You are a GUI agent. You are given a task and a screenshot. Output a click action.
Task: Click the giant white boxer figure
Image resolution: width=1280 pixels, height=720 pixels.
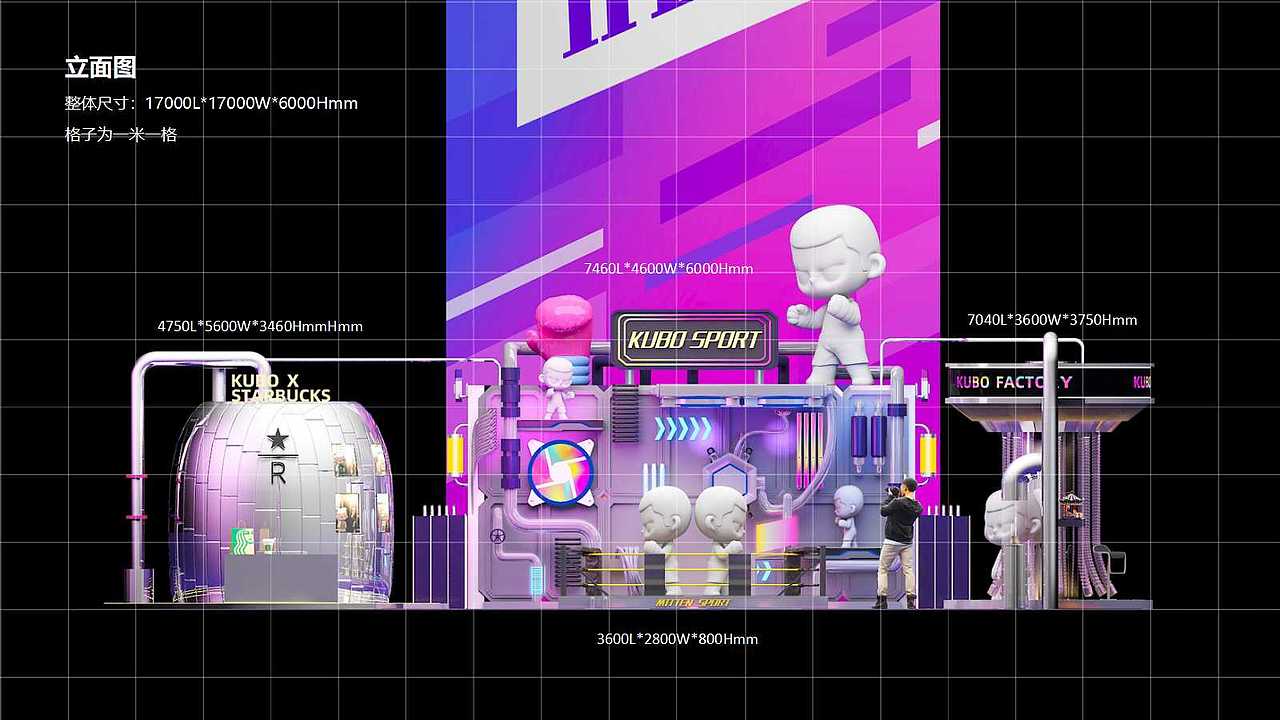[x=837, y=294]
